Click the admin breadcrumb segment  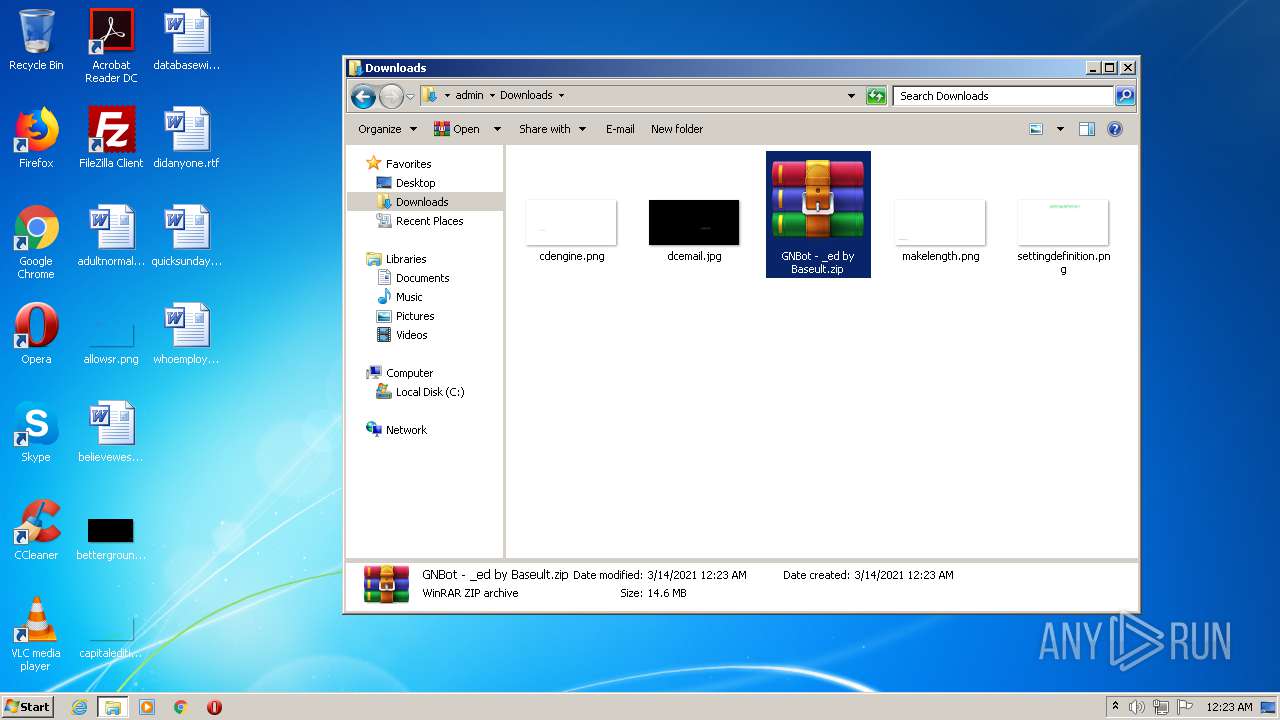[x=469, y=96]
